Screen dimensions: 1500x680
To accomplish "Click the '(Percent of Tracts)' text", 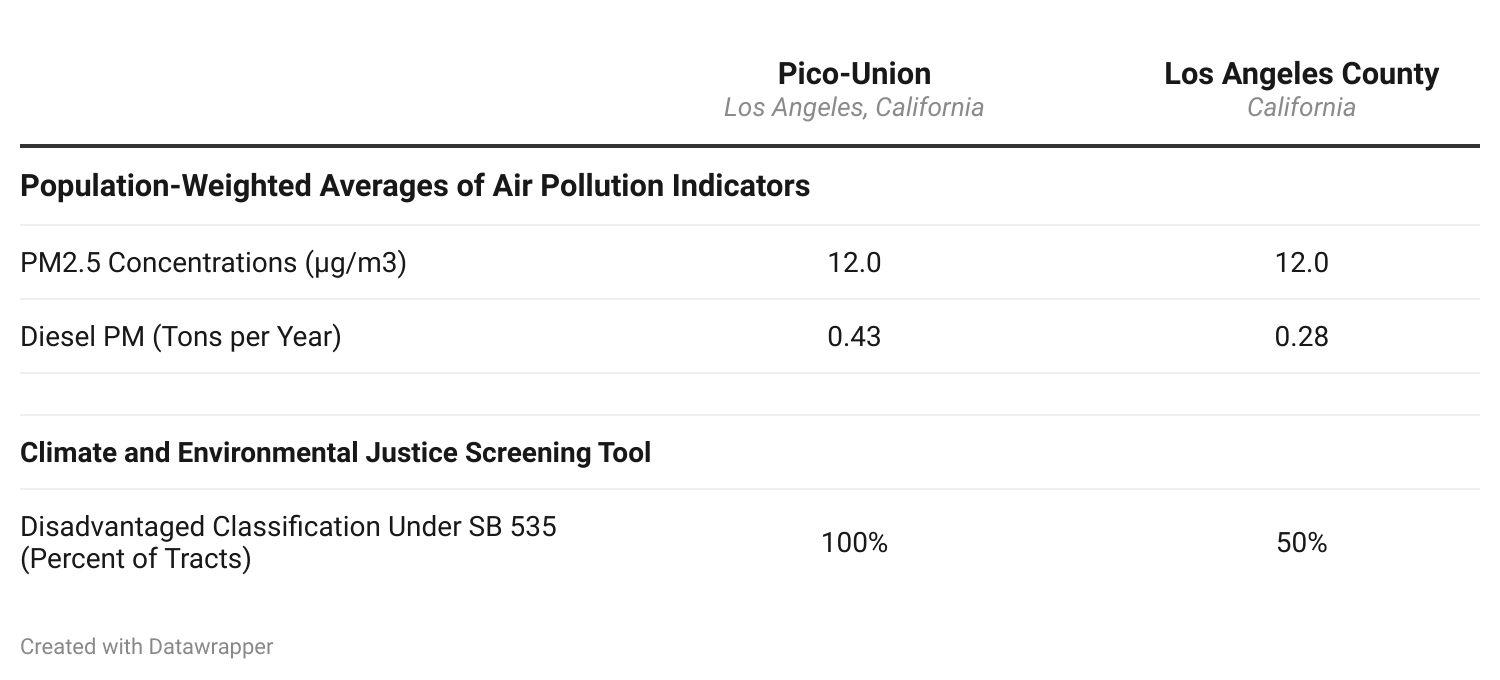I will click(135, 558).
